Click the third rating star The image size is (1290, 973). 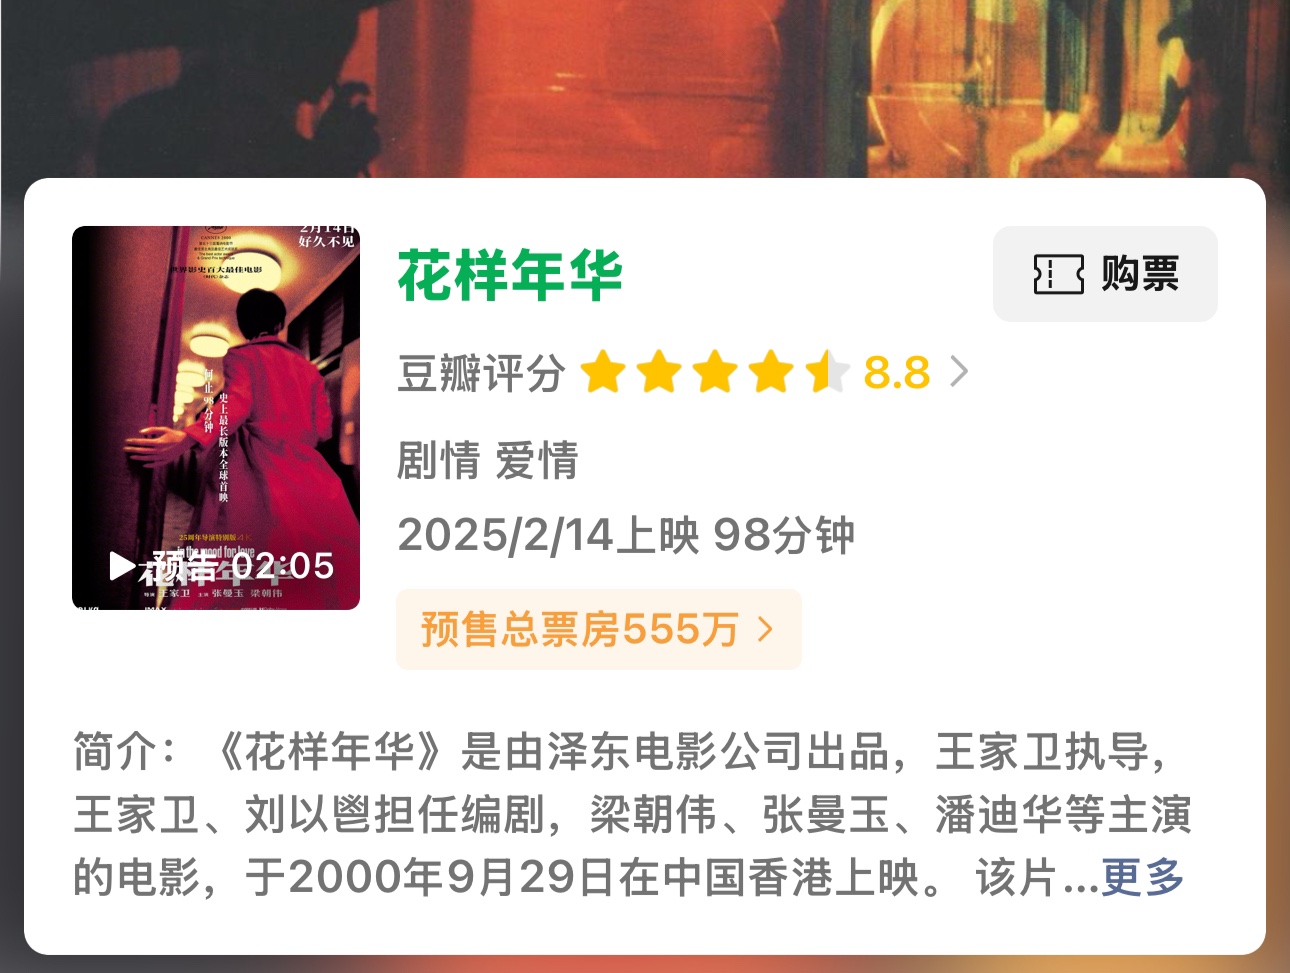click(x=715, y=372)
